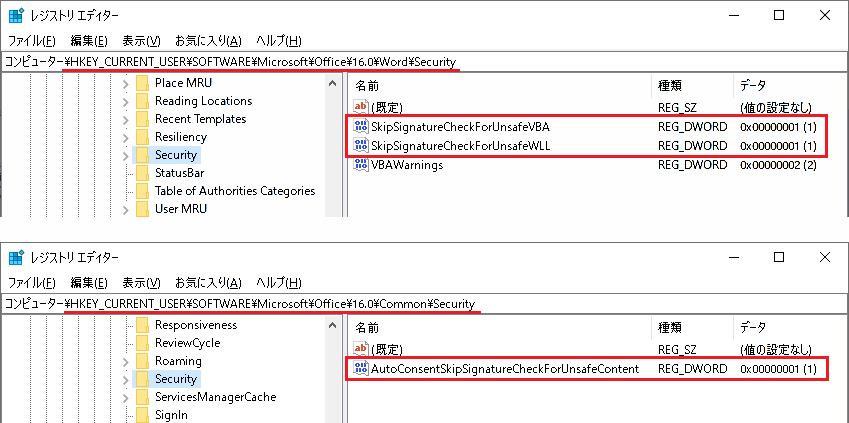Select Recent Templates folder icon
Viewport: 849px width, 423px height.
[142, 119]
